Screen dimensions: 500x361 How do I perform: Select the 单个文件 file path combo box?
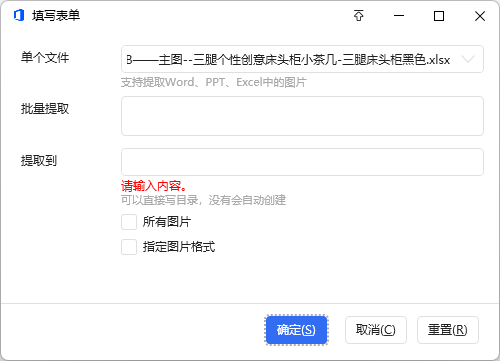302,59
